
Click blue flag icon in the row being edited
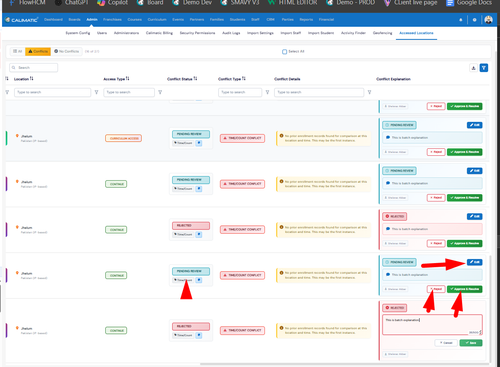tap(199, 335)
